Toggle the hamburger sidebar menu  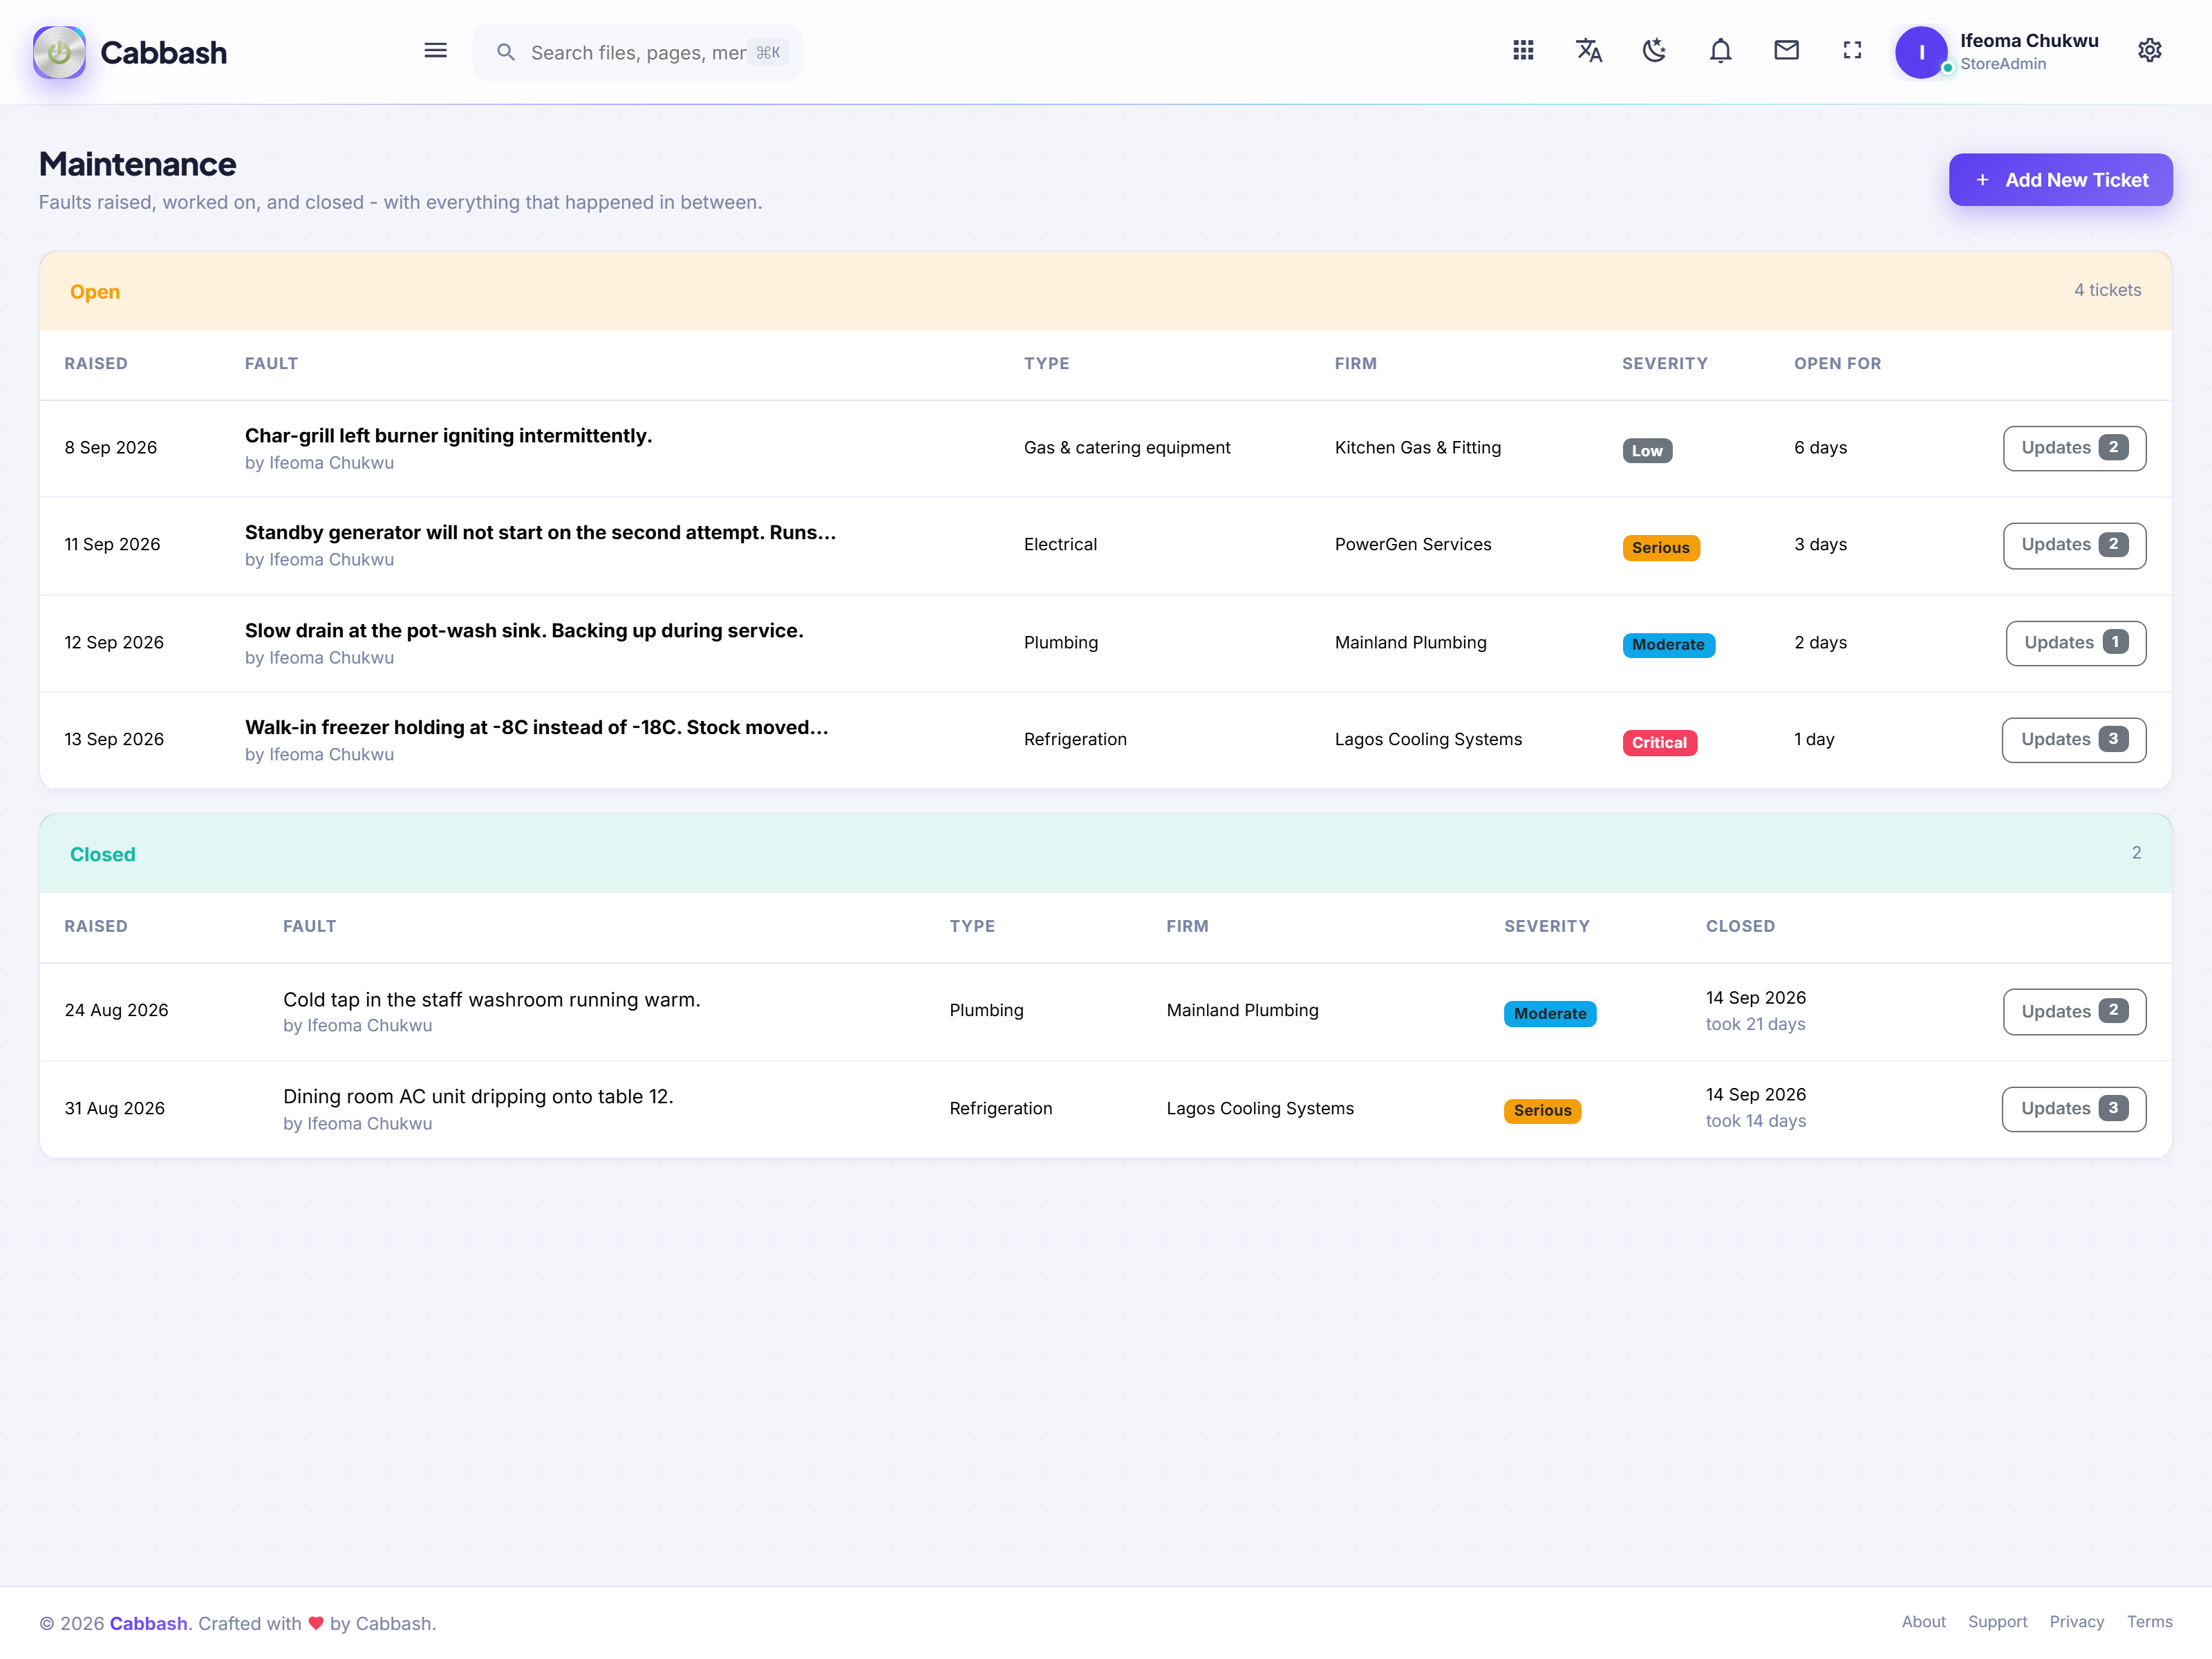pos(435,51)
